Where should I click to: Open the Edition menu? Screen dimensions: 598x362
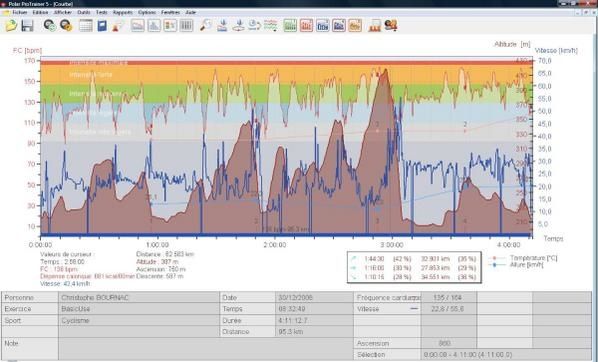[40, 12]
